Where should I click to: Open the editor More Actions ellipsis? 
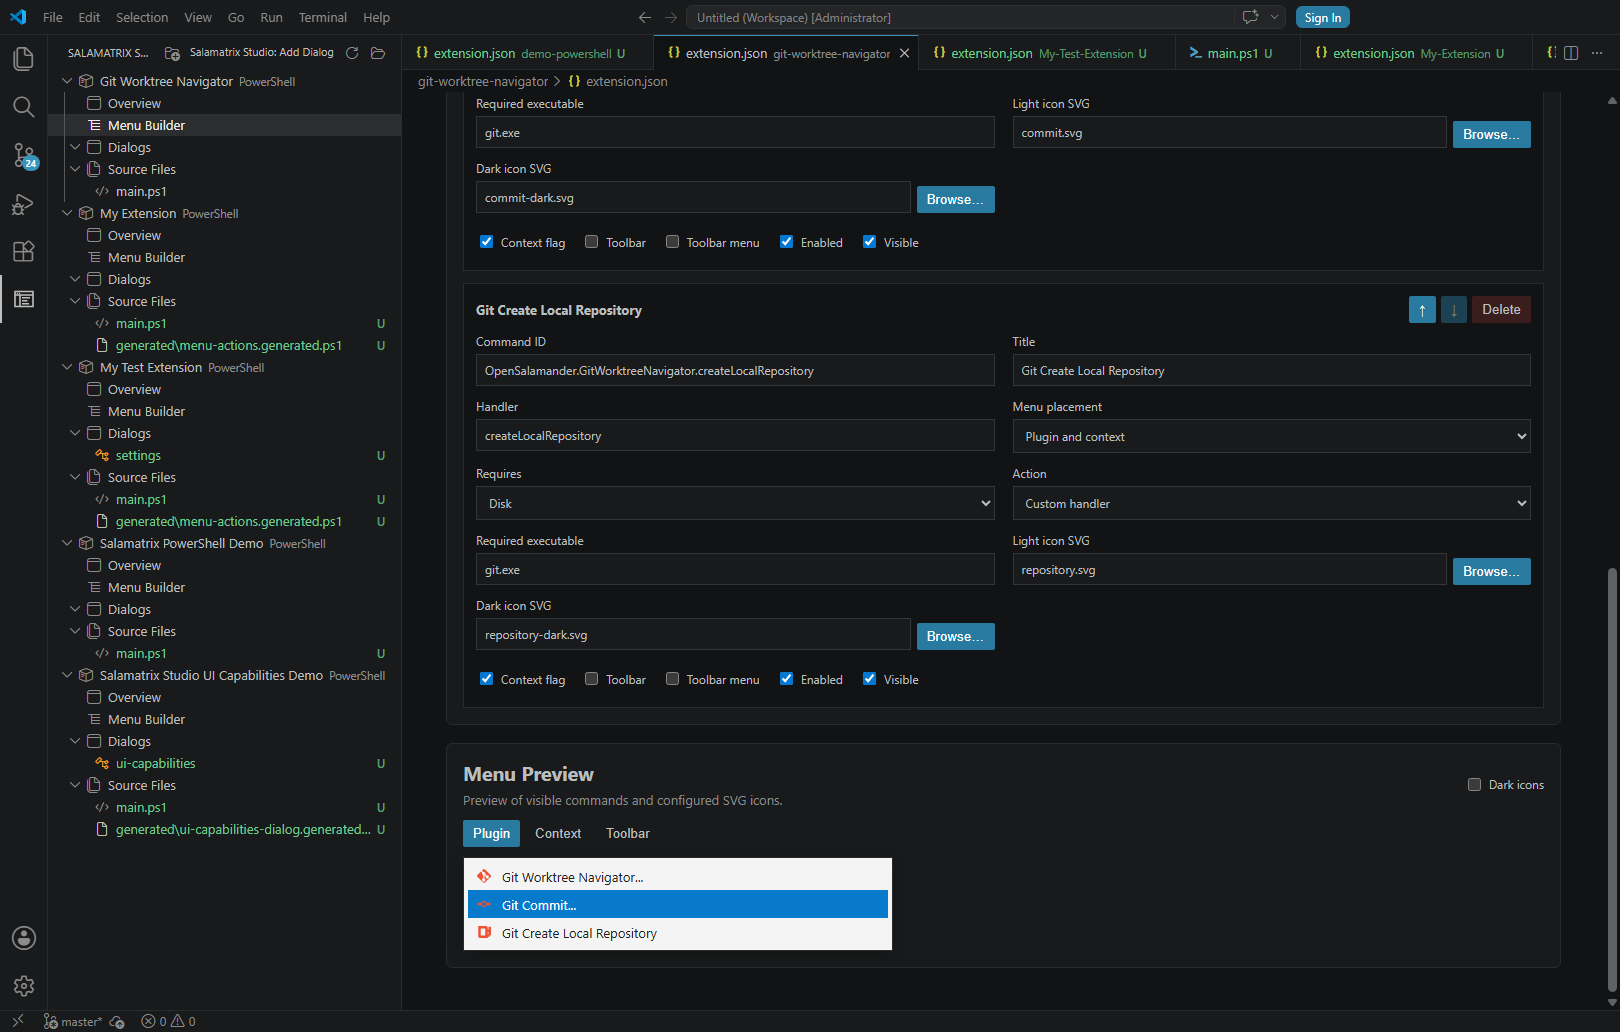coord(1598,53)
